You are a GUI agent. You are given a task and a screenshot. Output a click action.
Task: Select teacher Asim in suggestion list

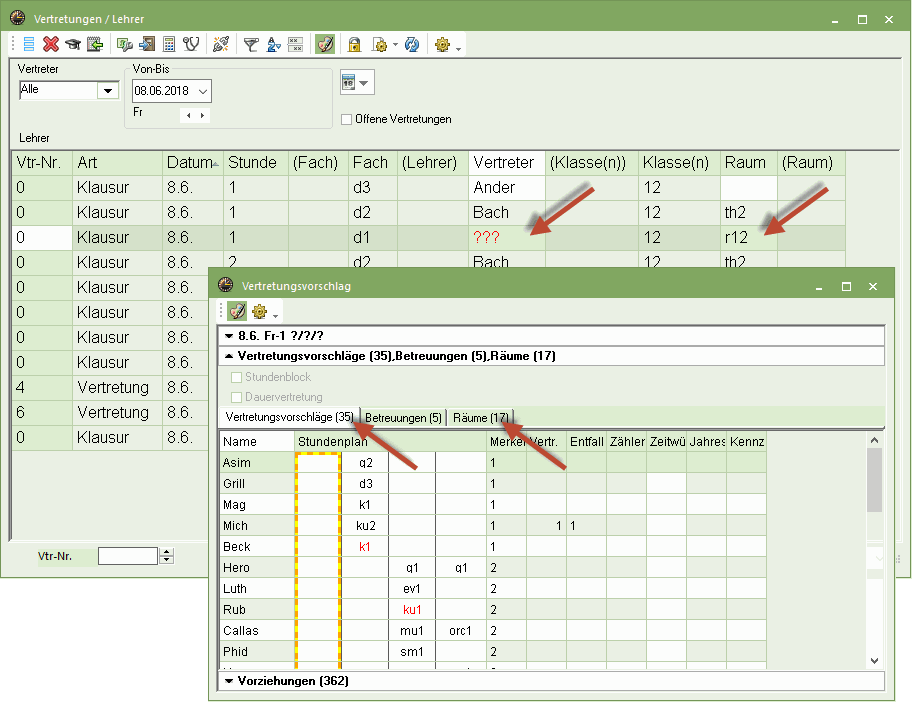[257, 462]
